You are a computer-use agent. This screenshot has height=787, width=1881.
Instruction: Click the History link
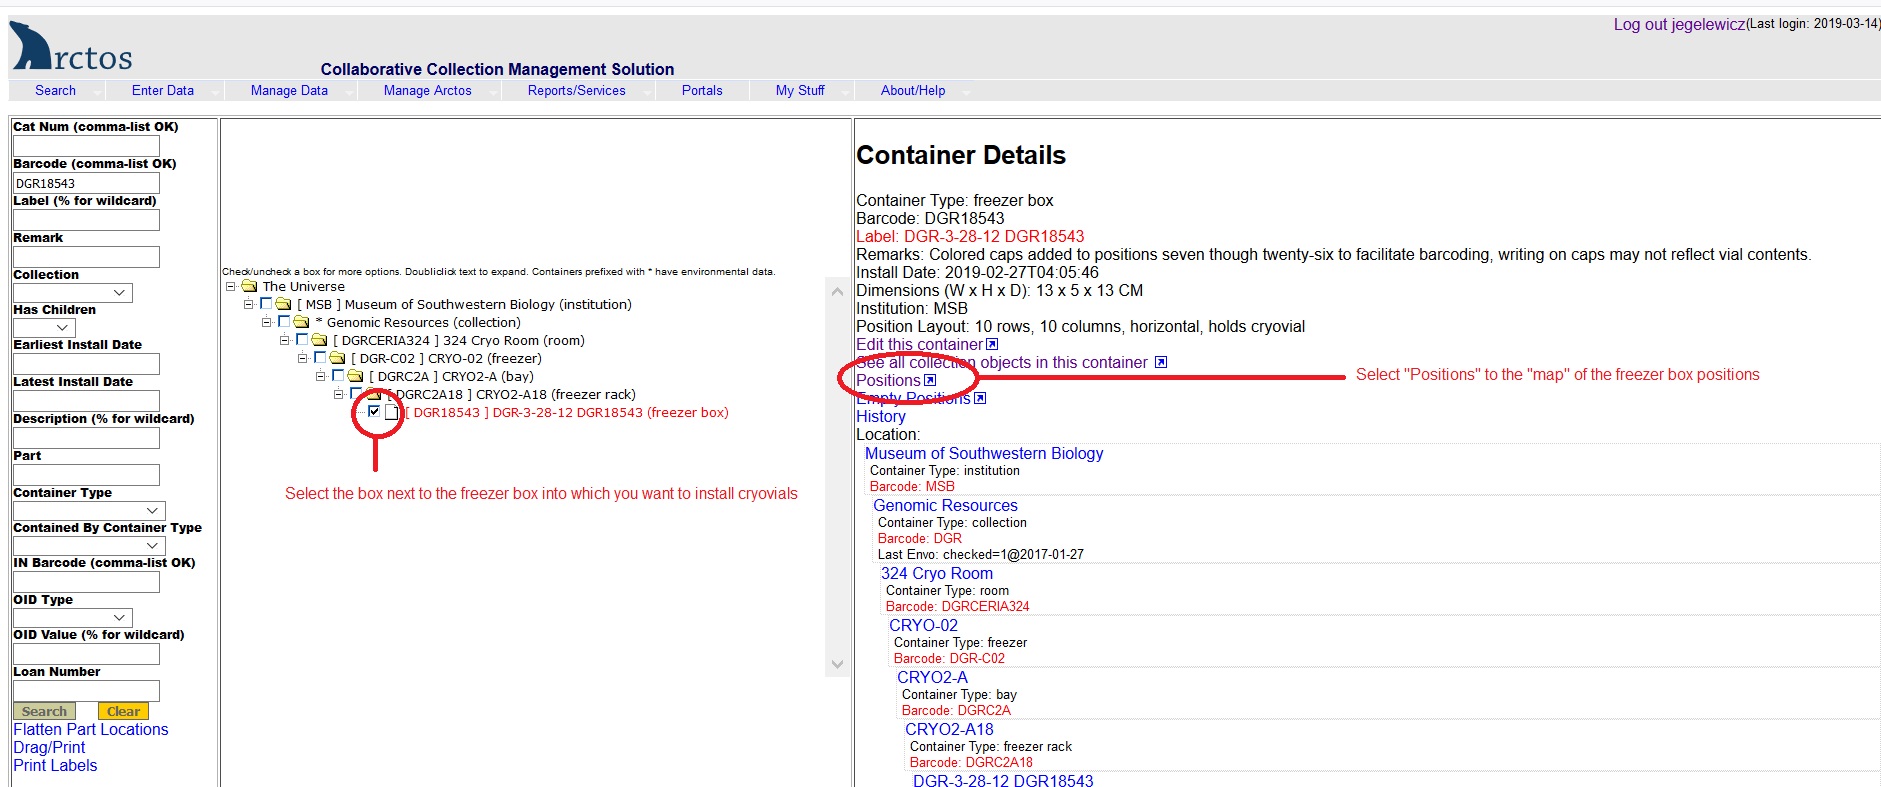click(x=881, y=416)
